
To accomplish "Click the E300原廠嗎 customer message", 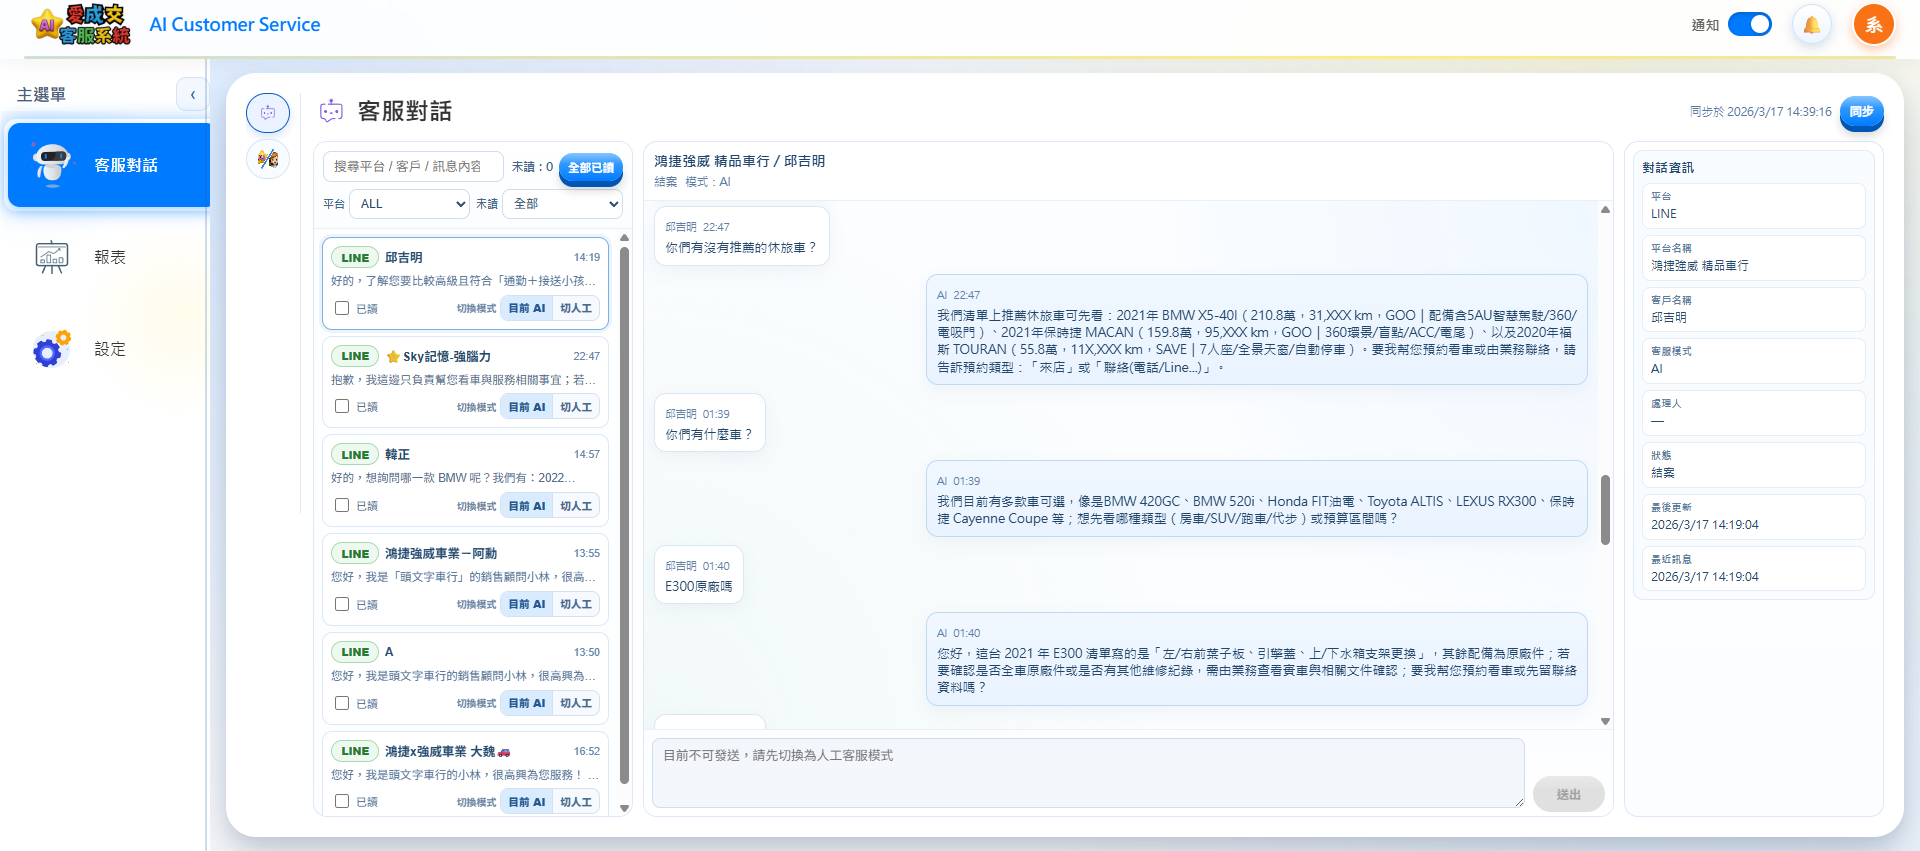I will (x=698, y=575).
